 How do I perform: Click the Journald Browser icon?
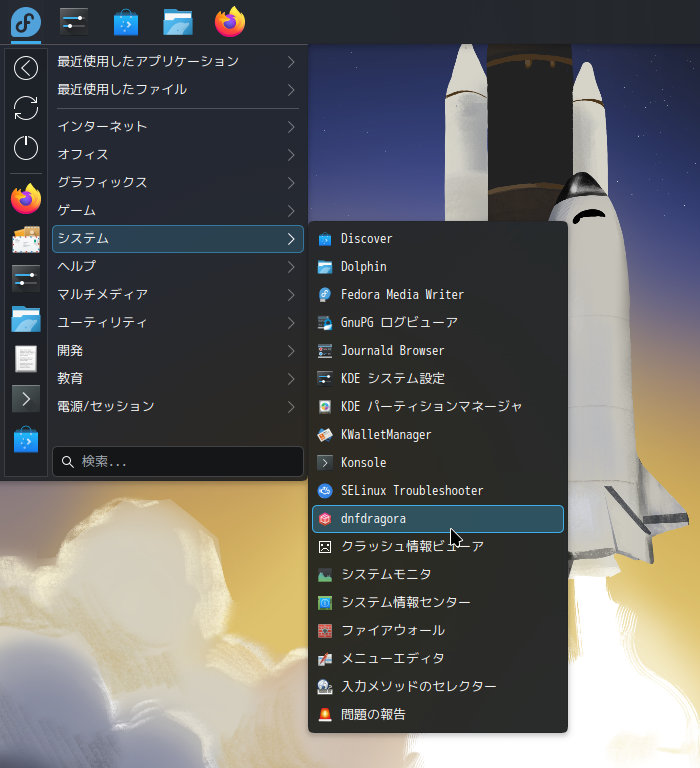[325, 351]
